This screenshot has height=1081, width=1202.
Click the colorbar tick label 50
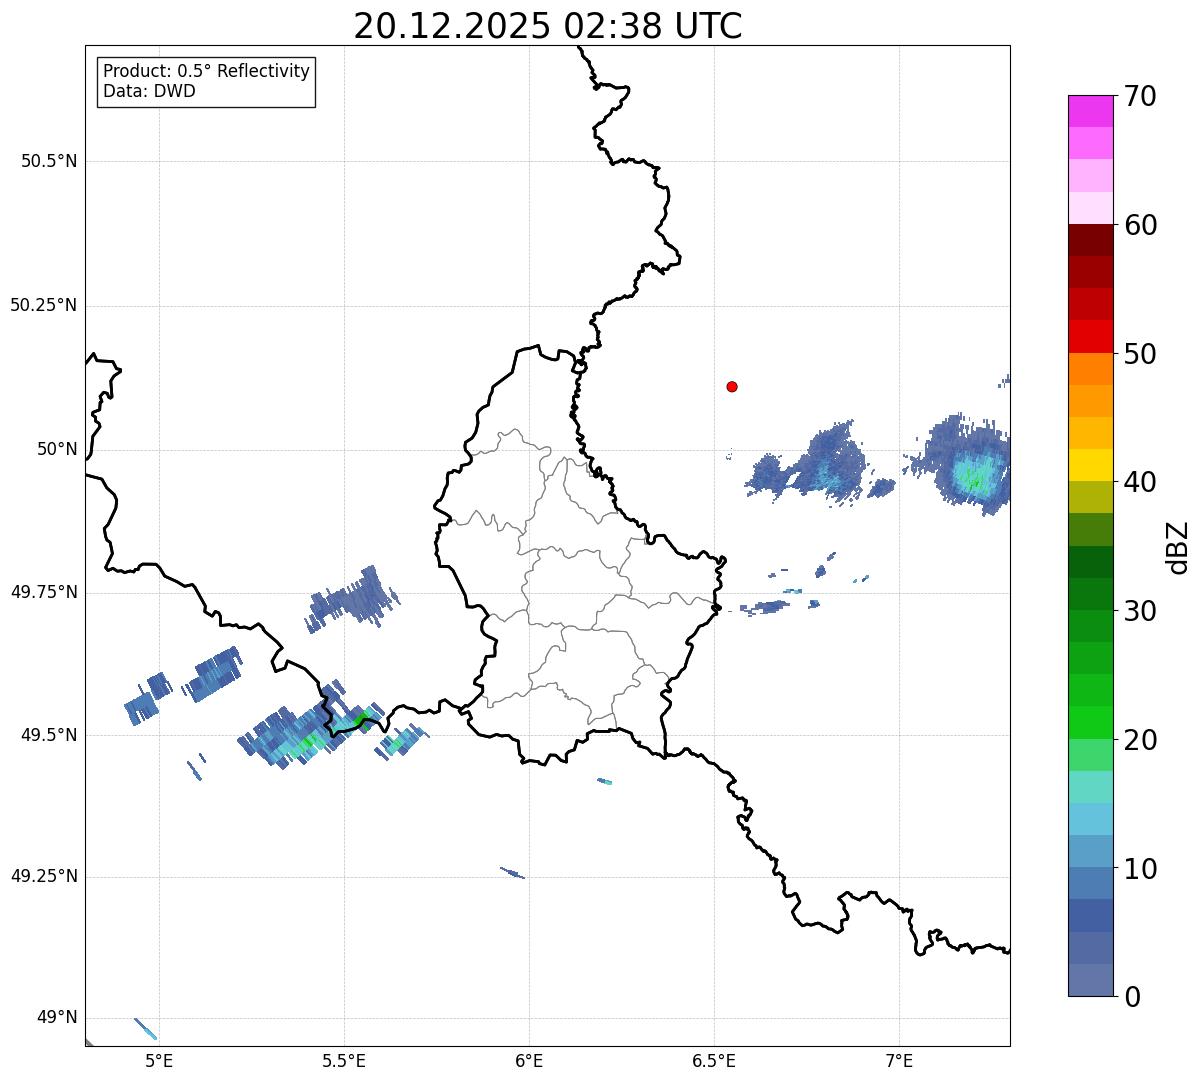[1140, 354]
